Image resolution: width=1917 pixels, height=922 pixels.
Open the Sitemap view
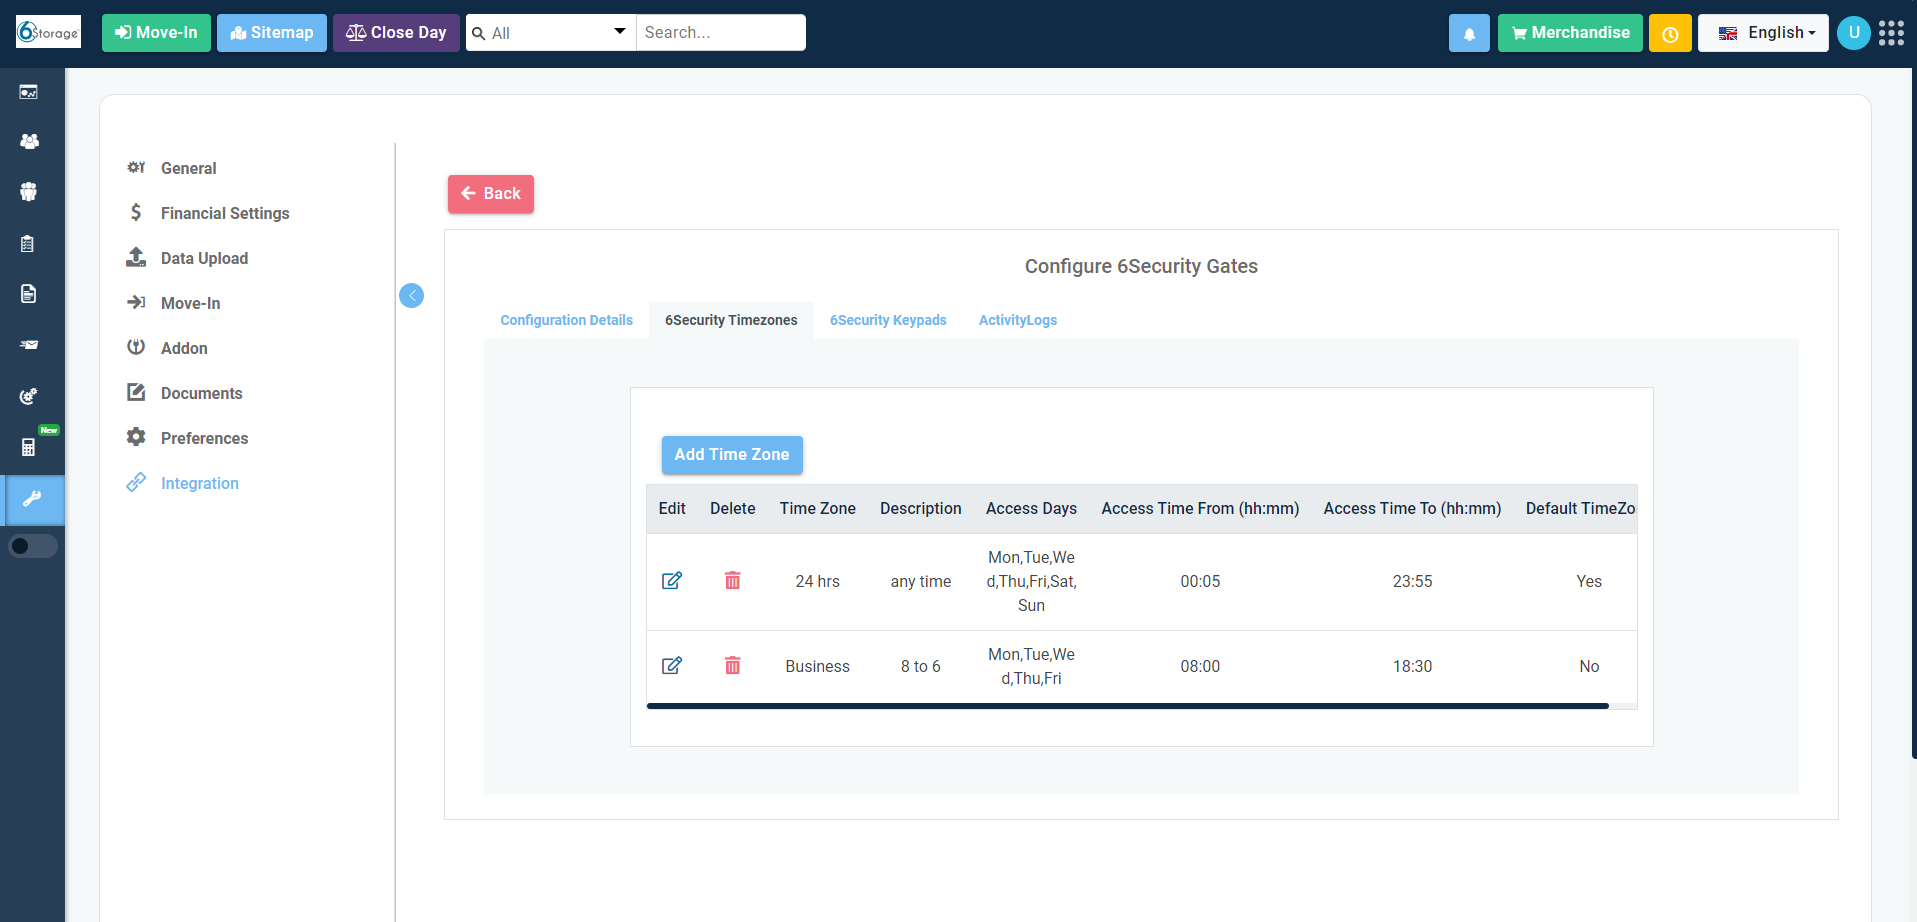pyautogui.click(x=272, y=33)
